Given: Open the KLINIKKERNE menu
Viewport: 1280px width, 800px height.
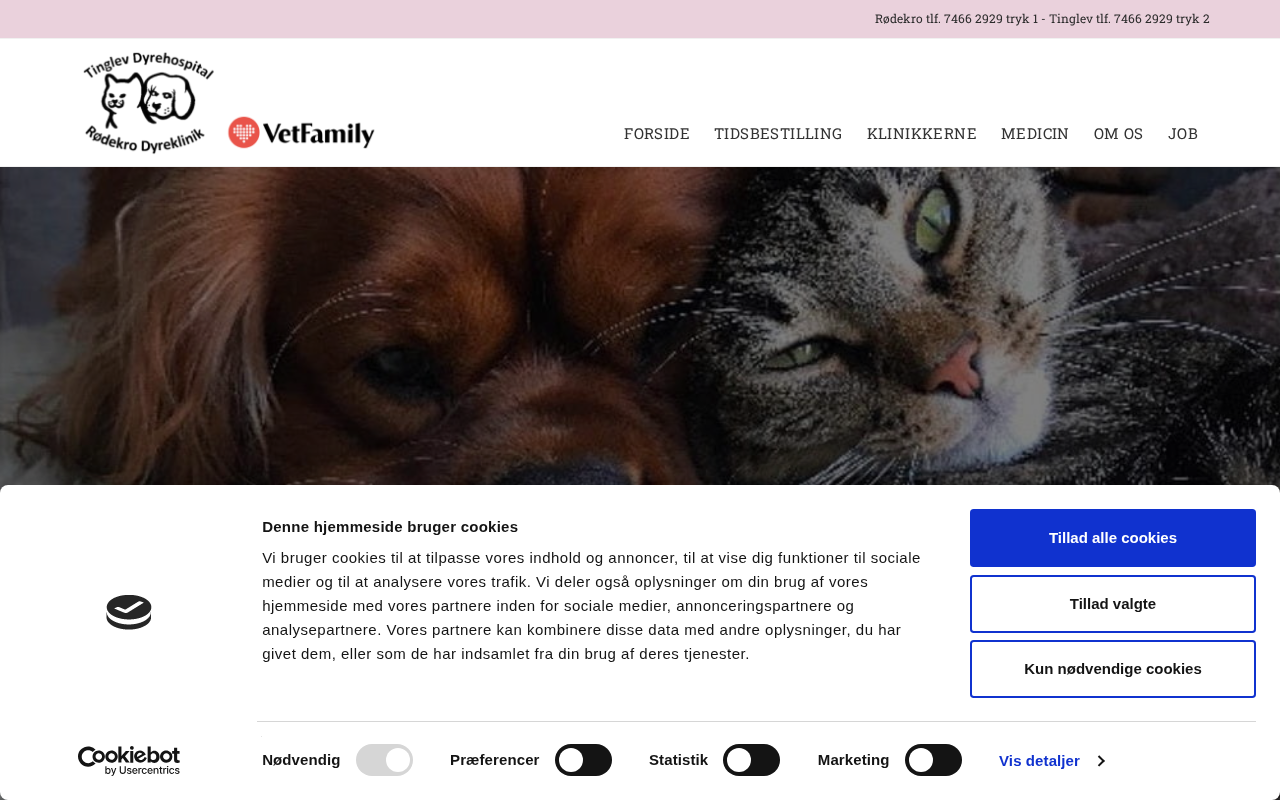Looking at the screenshot, I should click(921, 134).
